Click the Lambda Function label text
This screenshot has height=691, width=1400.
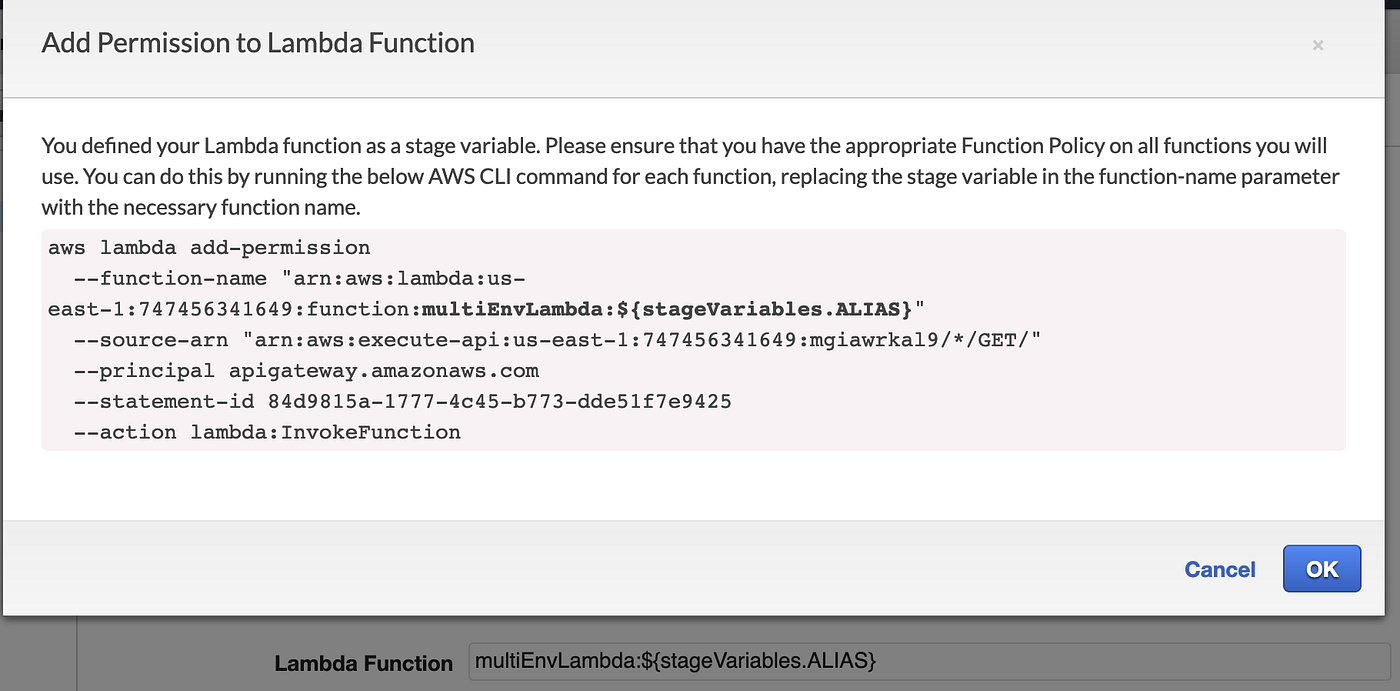tap(364, 662)
